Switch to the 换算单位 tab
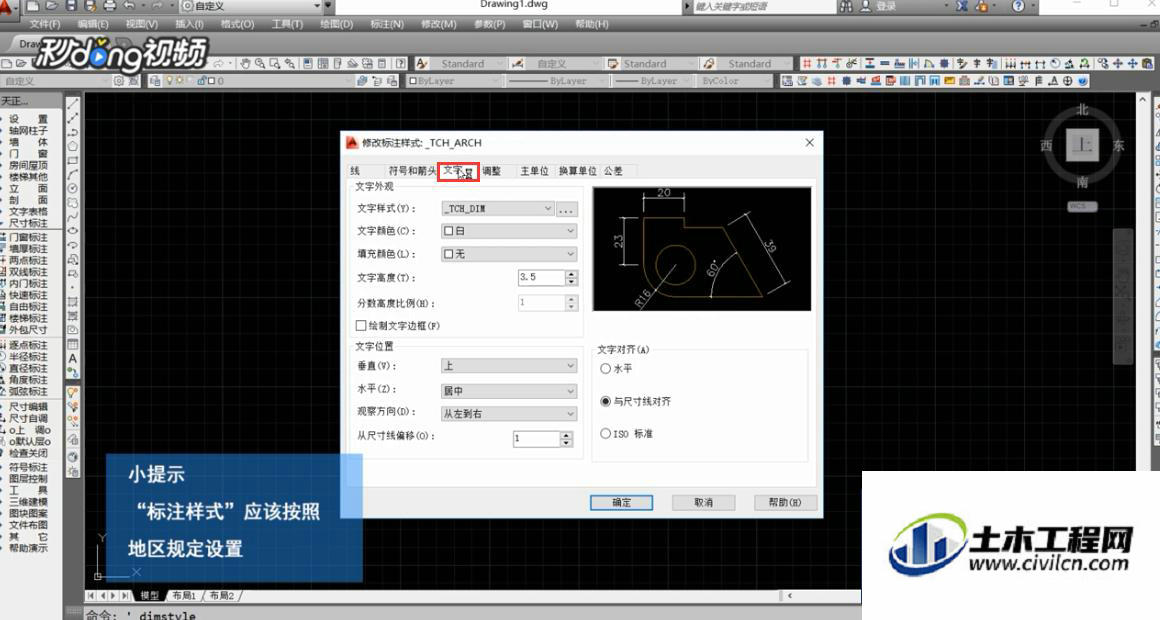 577,171
